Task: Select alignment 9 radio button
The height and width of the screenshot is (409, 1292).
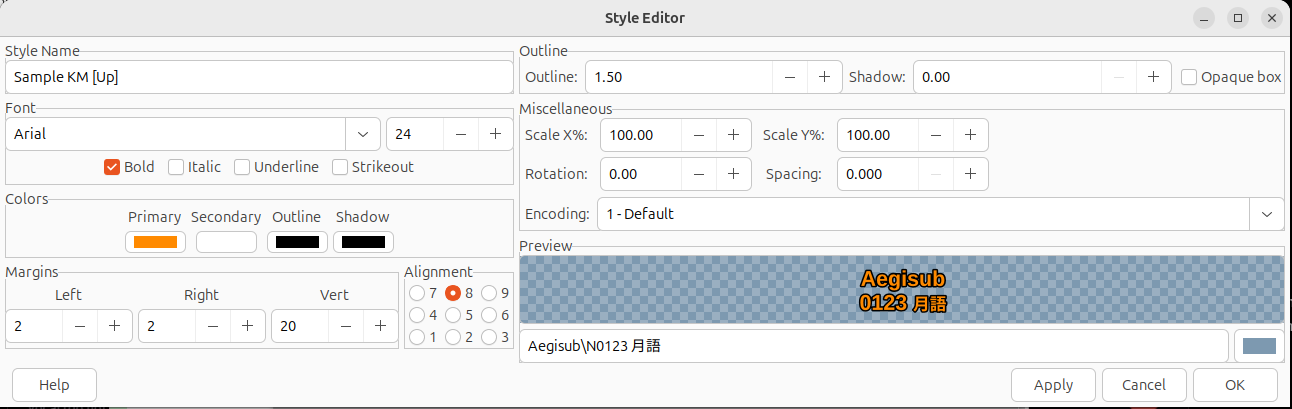Action: [x=489, y=293]
